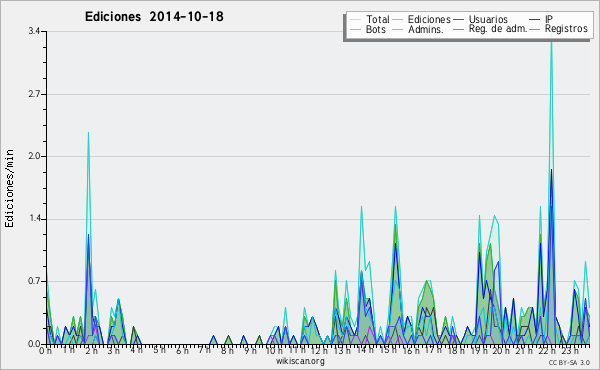Click the 3.4 y-axis value
Screen dimensions: 600x370
34,31
